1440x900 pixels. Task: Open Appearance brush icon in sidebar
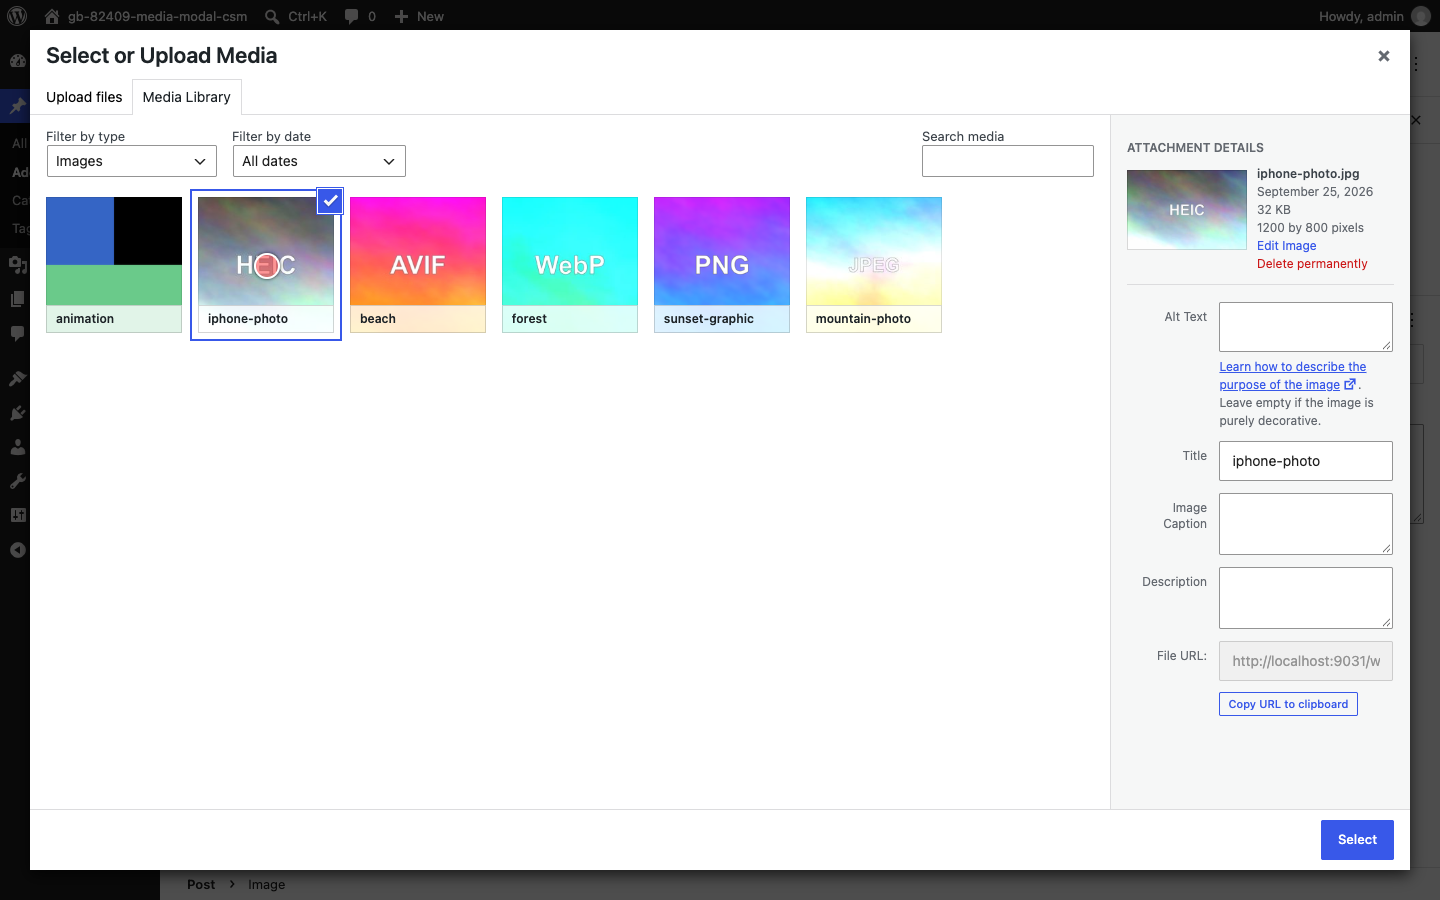click(17, 378)
